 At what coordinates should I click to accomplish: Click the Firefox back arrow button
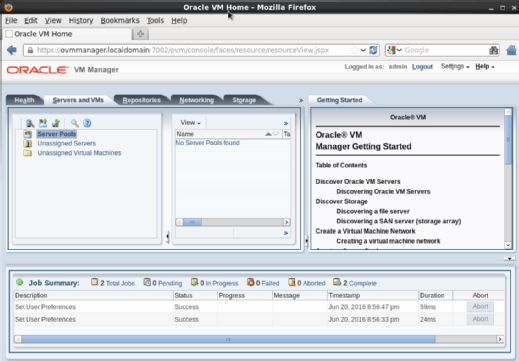(12, 50)
